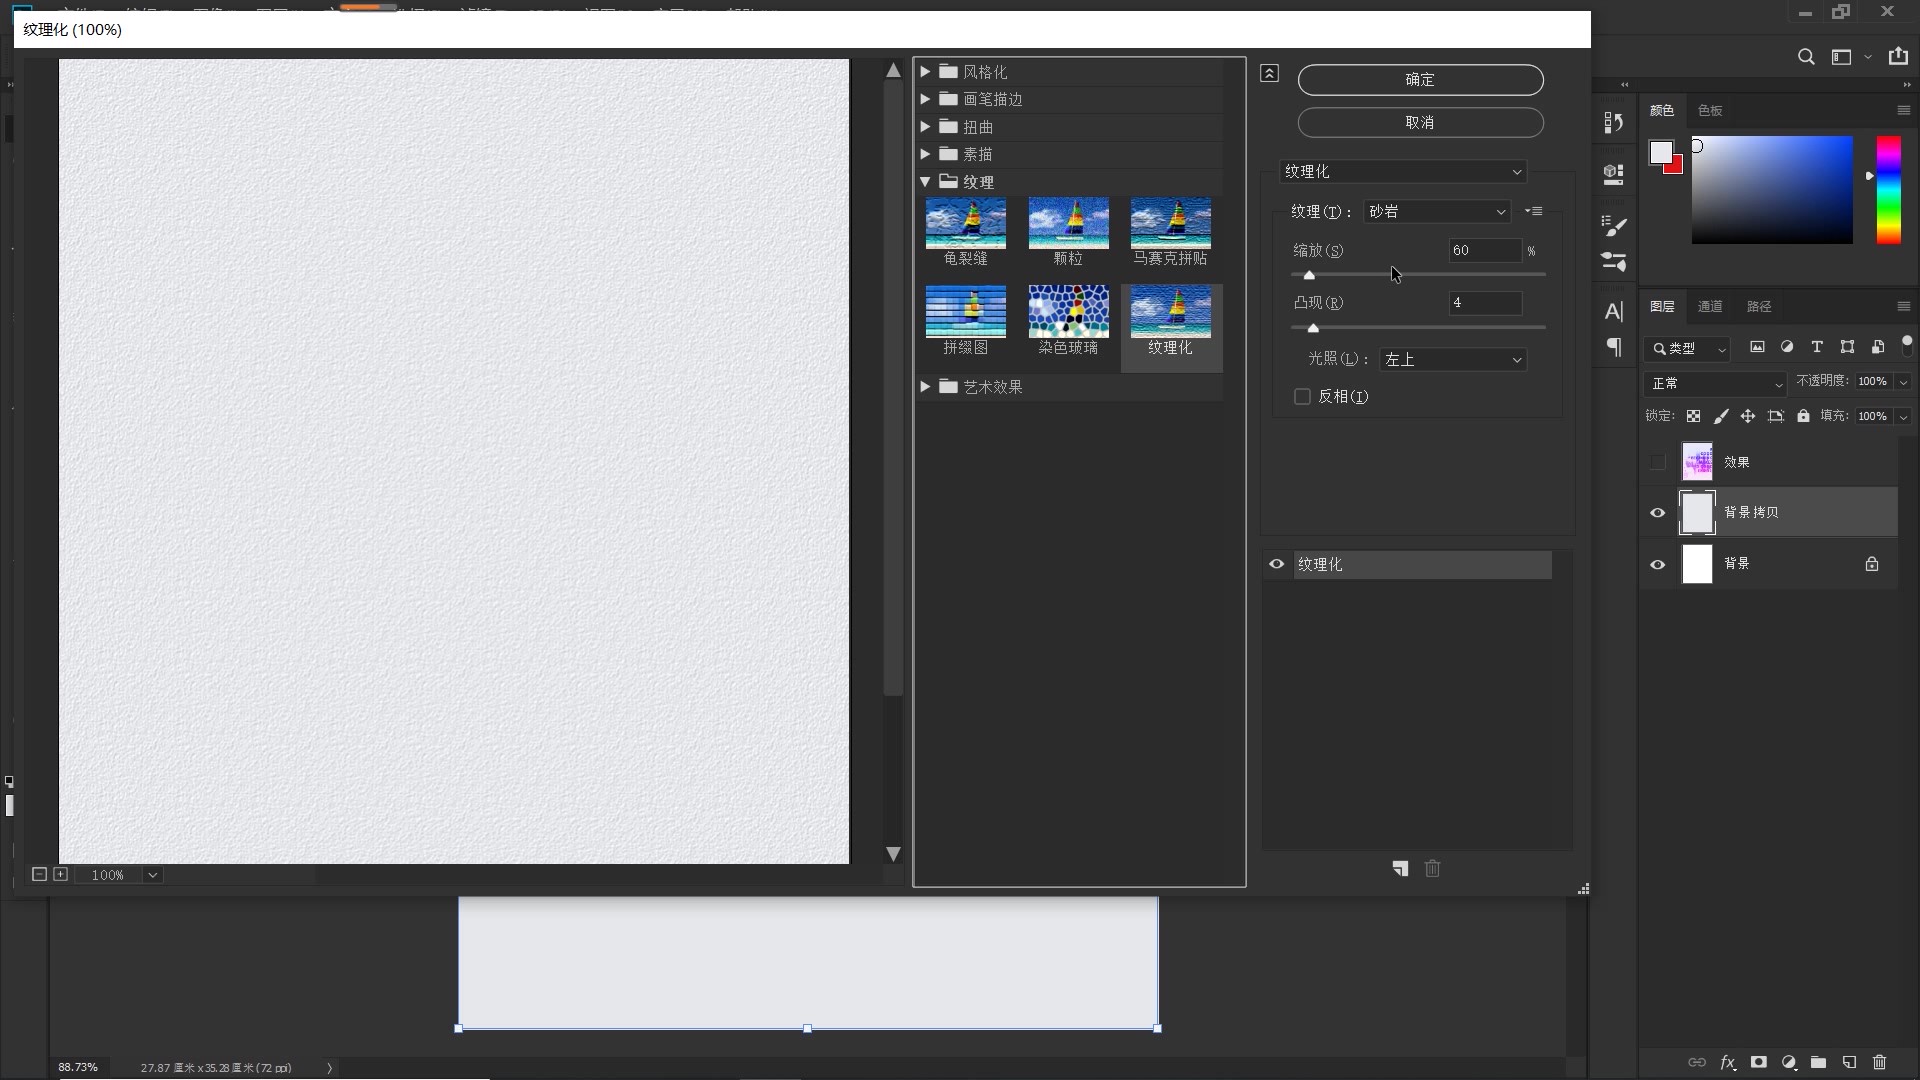Click the 取消 cancel button
Screen dimensions: 1920x1080
(1420, 123)
